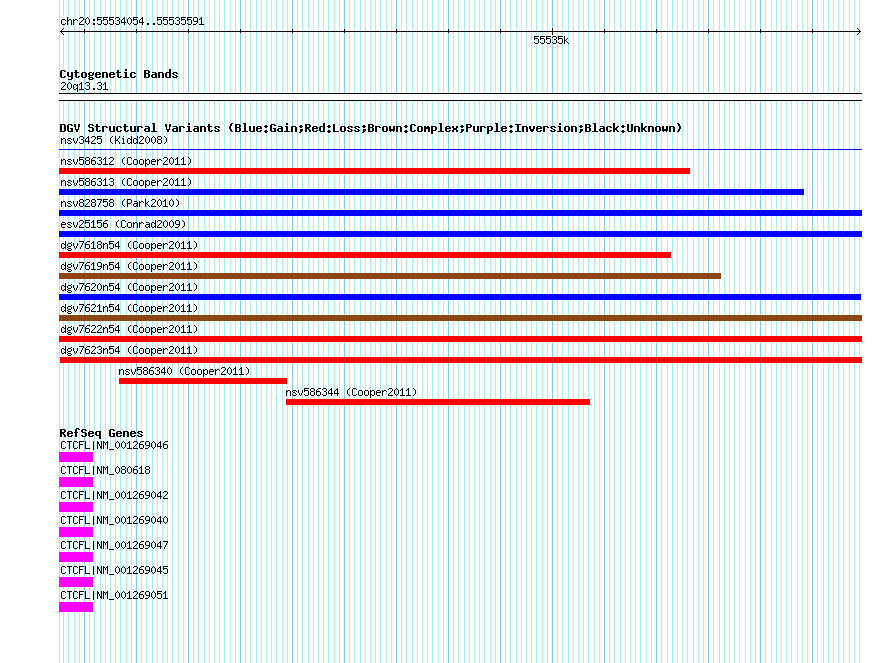Viewport: 890px width, 663px height.
Task: Click the 55535k ruler tick label
Action: coord(551,40)
